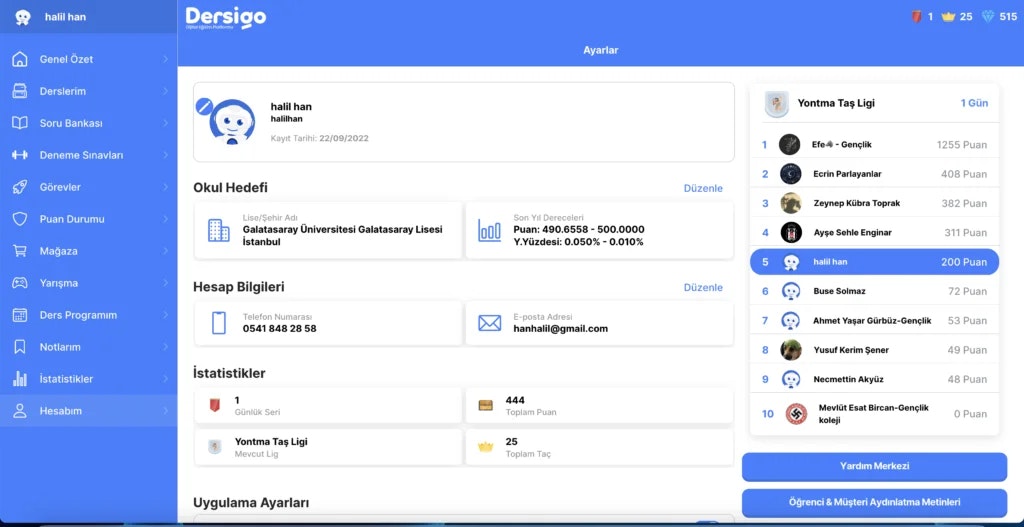Click Efe - Gençlik avatar in leaderboard
1024x527 pixels.
tap(790, 144)
